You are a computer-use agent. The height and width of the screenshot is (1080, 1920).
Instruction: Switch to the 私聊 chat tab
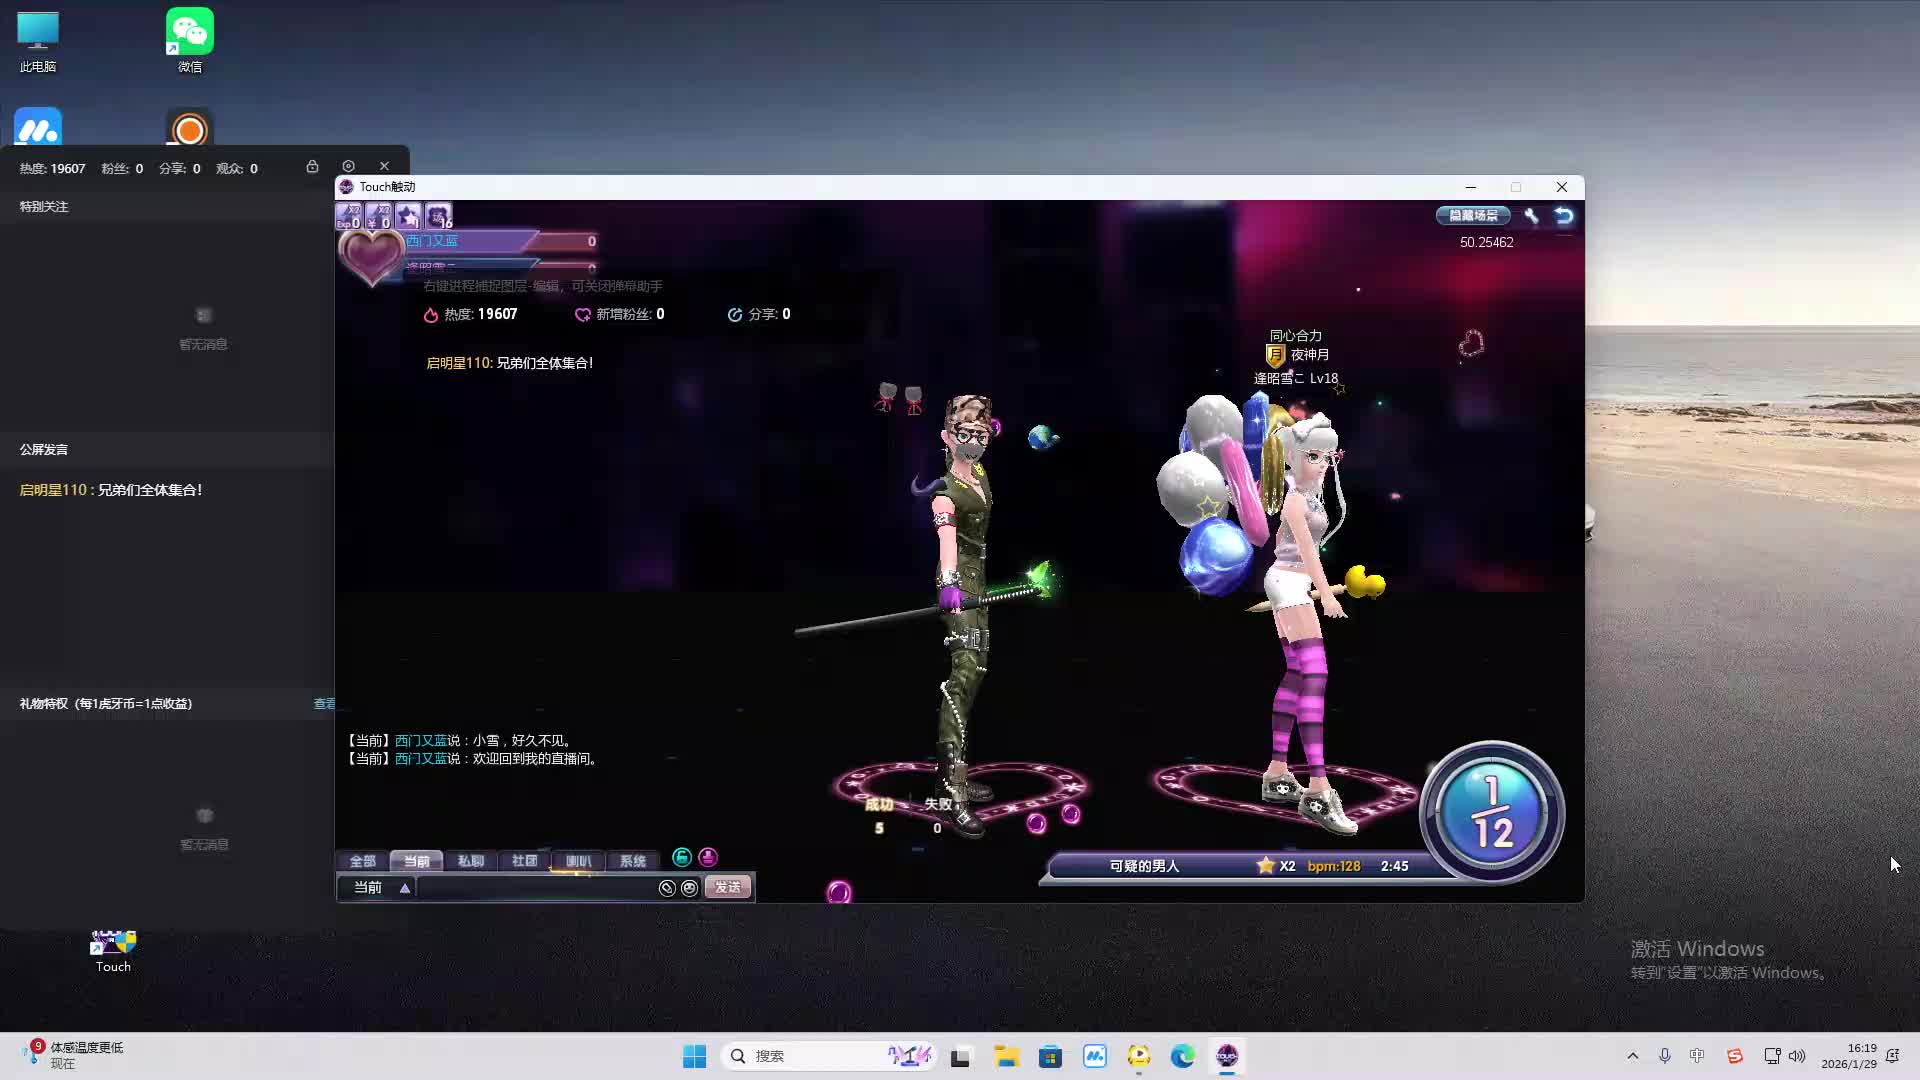click(470, 861)
